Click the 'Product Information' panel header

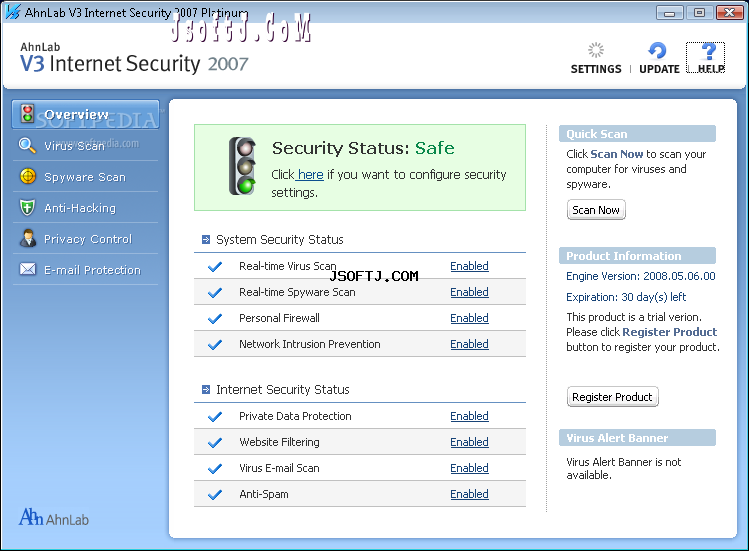click(637, 256)
